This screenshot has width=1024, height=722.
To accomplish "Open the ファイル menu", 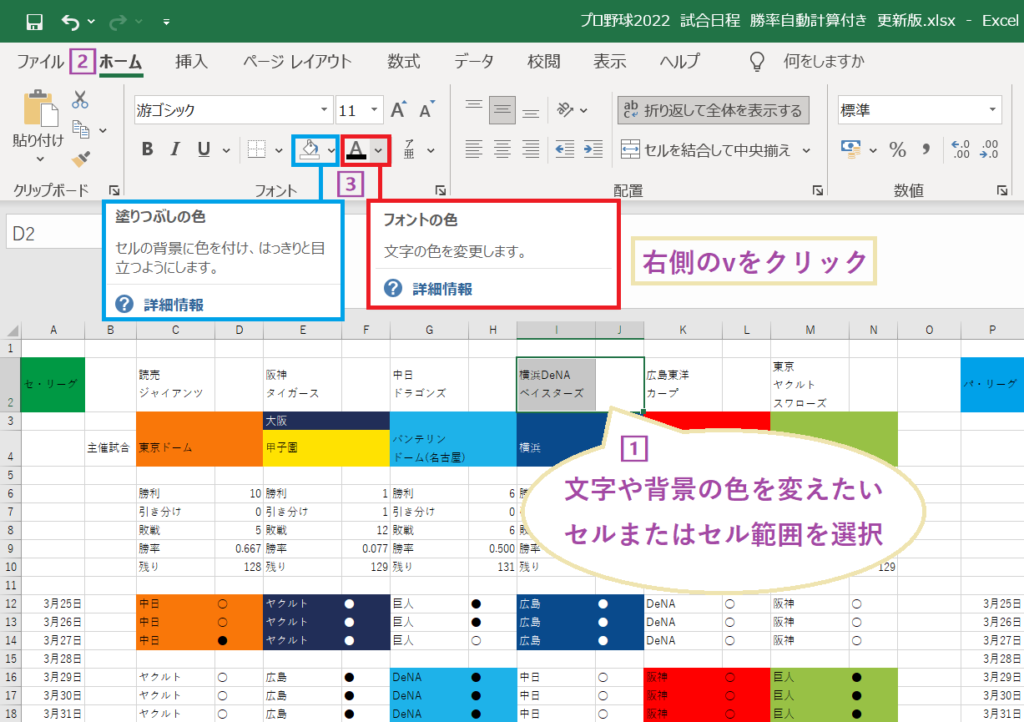I will [39, 61].
